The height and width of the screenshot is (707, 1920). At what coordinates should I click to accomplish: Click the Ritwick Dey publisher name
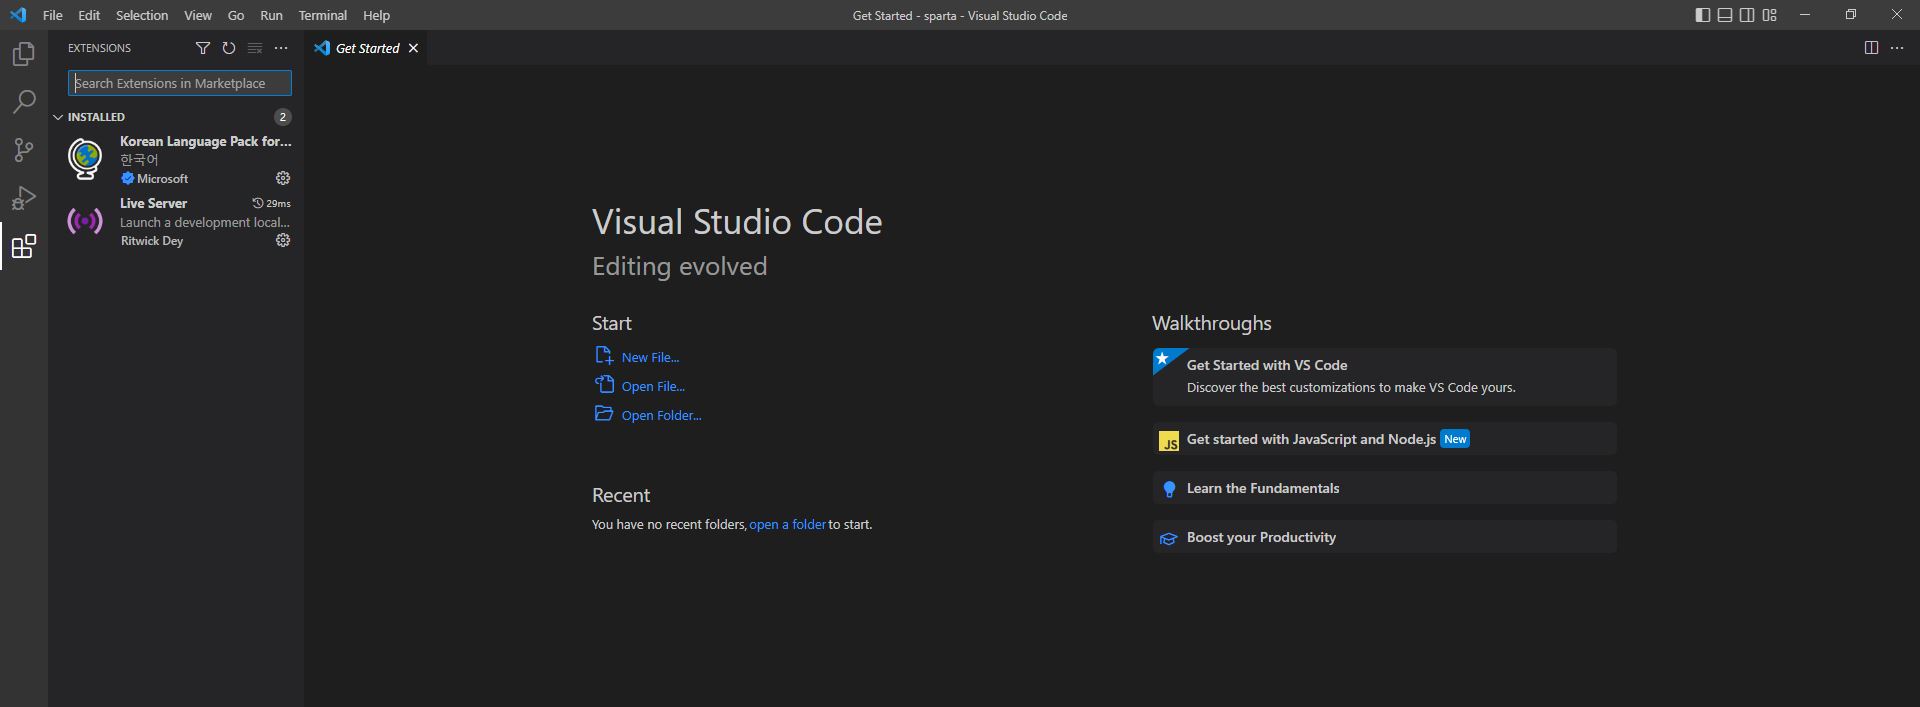(152, 241)
